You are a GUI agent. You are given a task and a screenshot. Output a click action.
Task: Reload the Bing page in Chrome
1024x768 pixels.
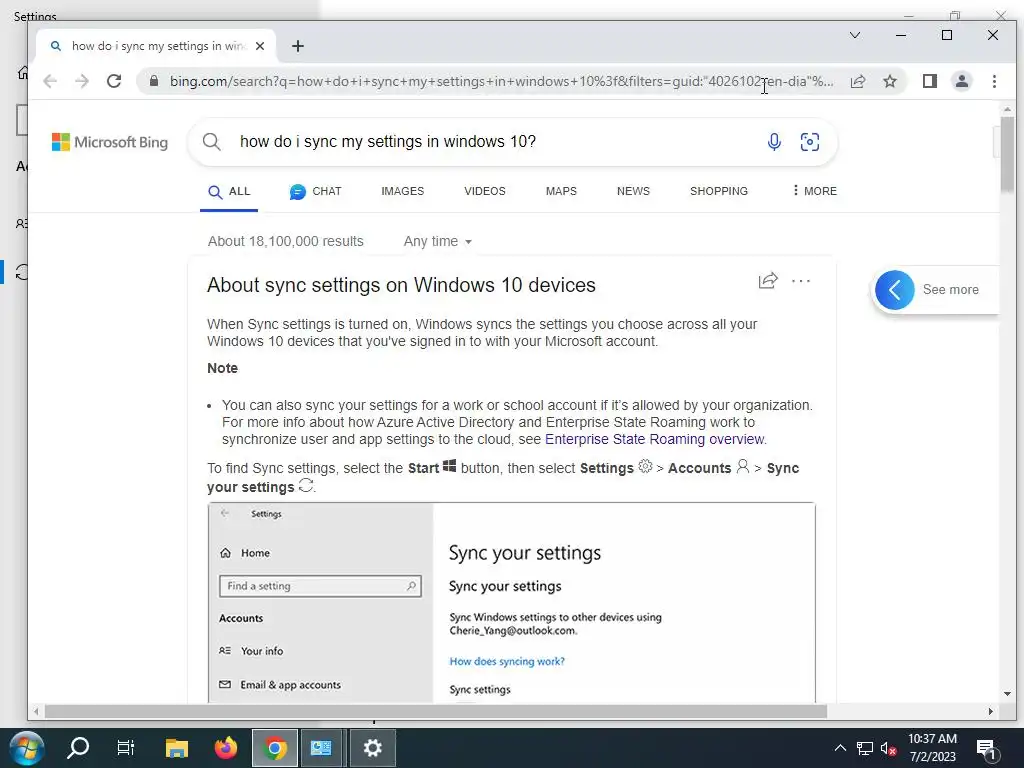point(114,81)
